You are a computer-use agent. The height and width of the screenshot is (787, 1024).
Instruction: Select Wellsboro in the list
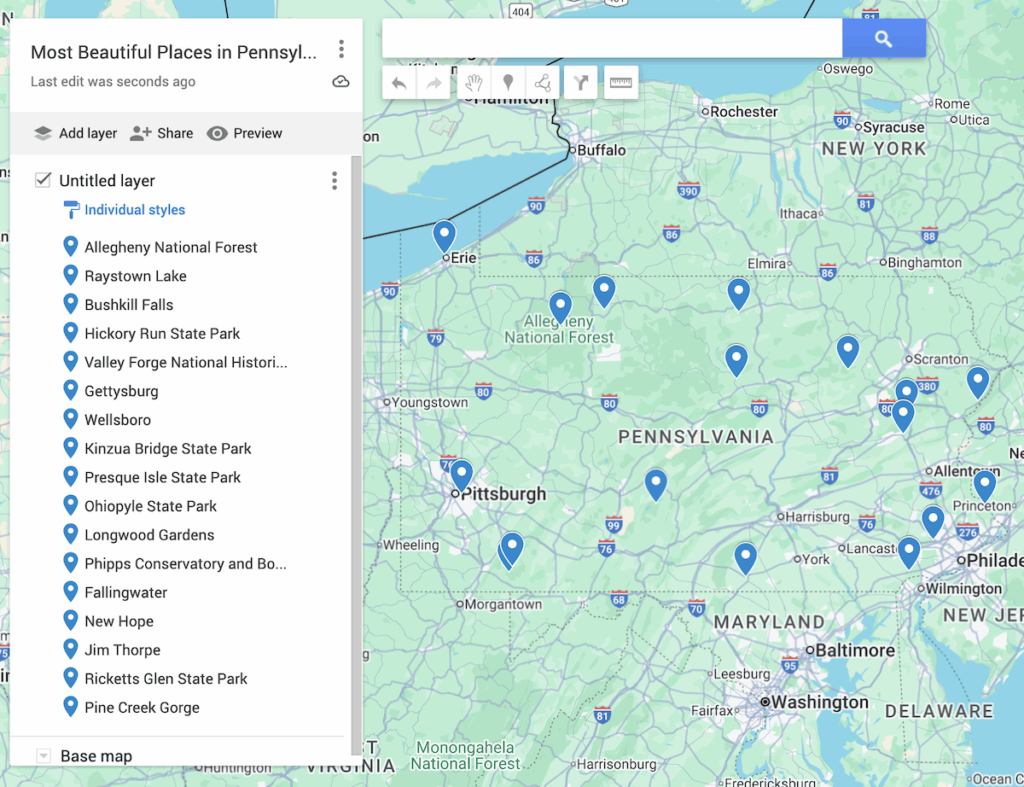pyautogui.click(x=118, y=420)
